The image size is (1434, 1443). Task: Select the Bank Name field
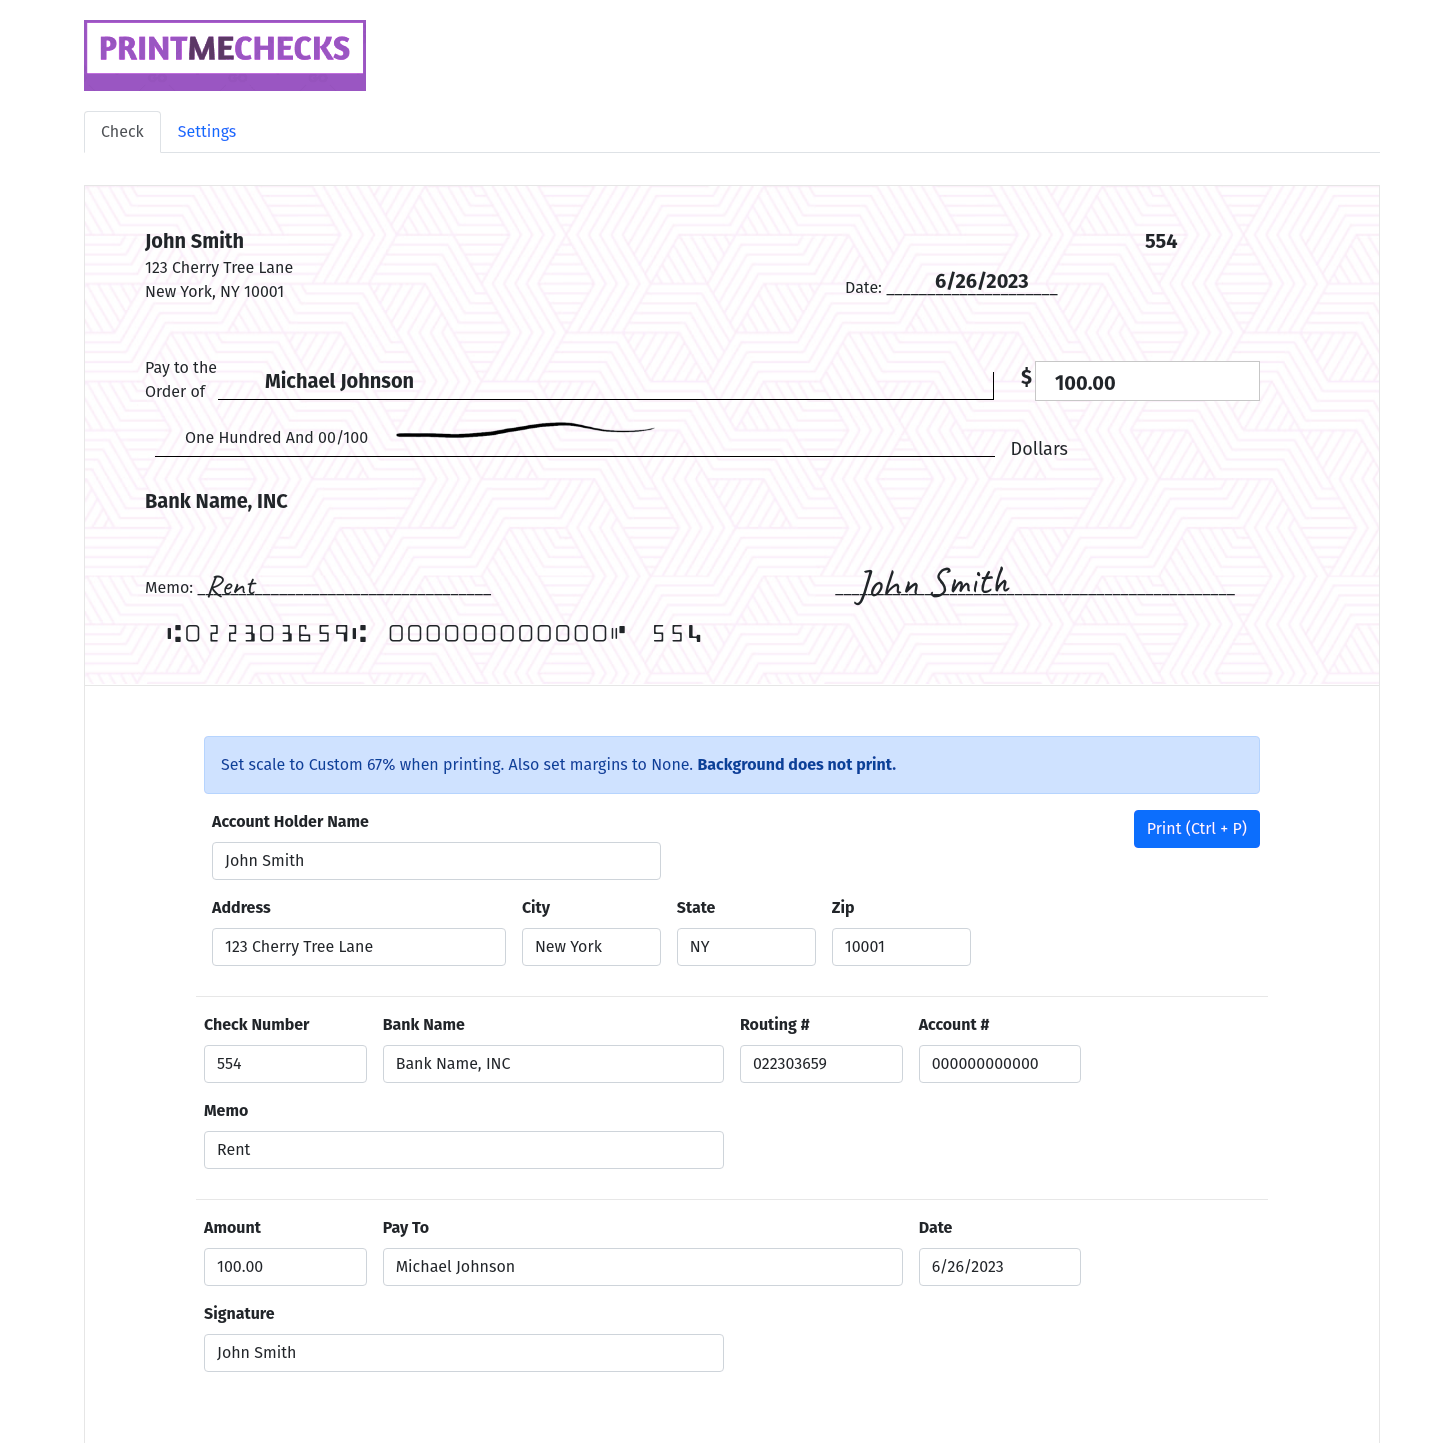pyautogui.click(x=552, y=1063)
